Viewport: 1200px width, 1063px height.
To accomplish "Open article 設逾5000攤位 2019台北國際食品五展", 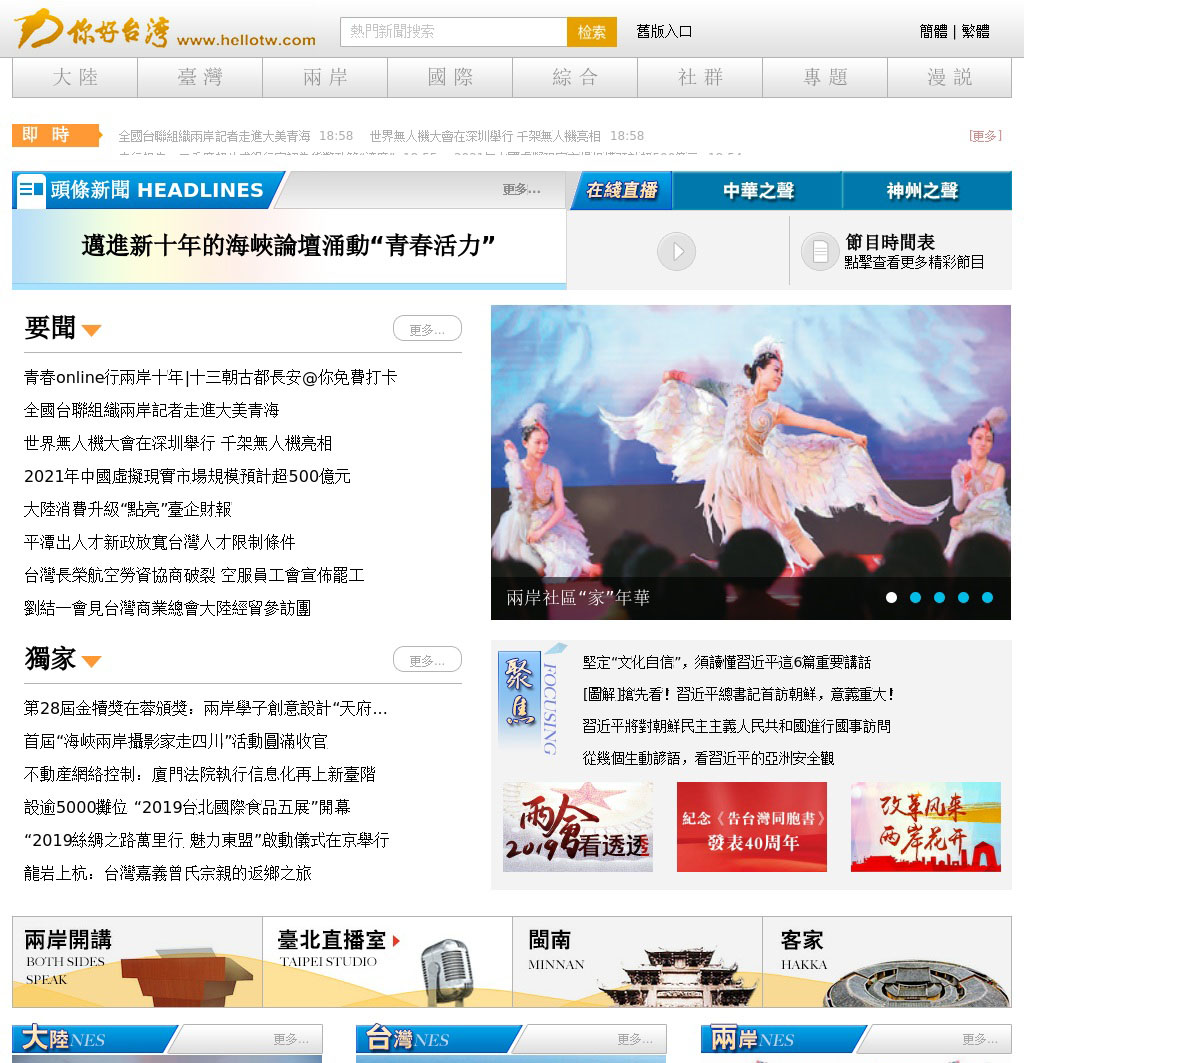I will pyautogui.click(x=187, y=808).
